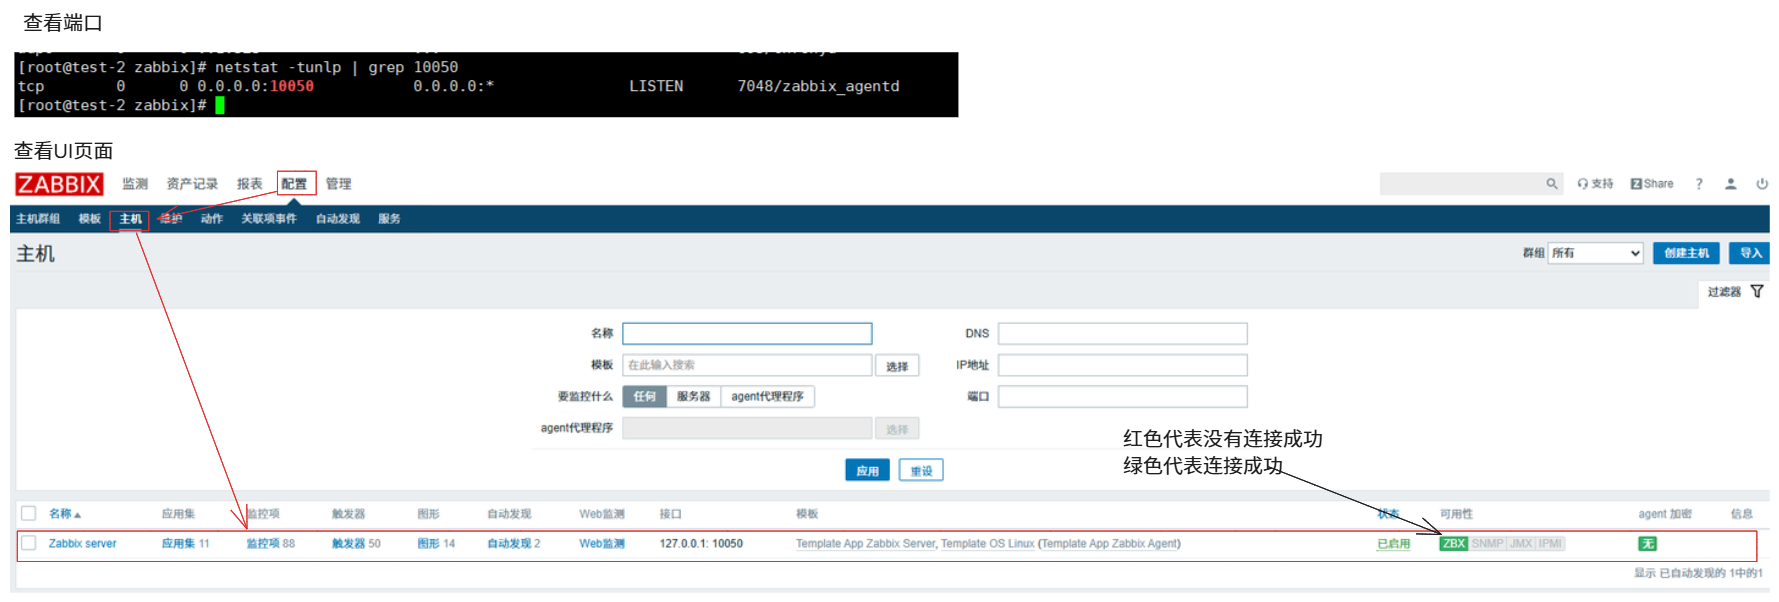Click the search magnifier icon

click(1551, 184)
